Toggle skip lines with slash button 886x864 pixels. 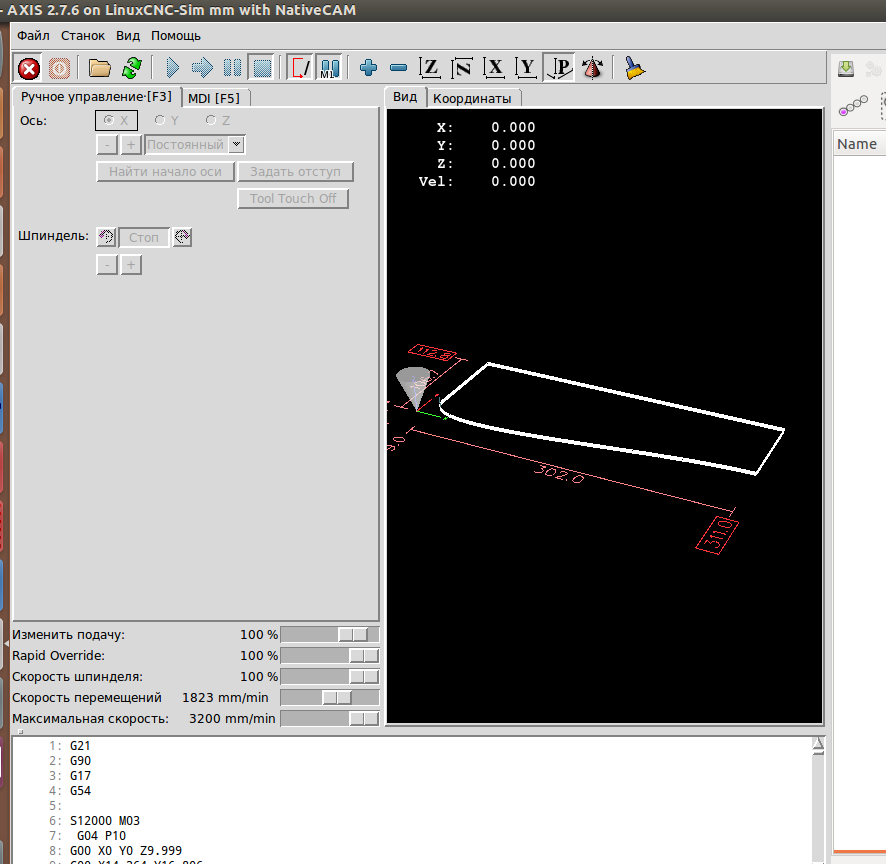pos(299,68)
